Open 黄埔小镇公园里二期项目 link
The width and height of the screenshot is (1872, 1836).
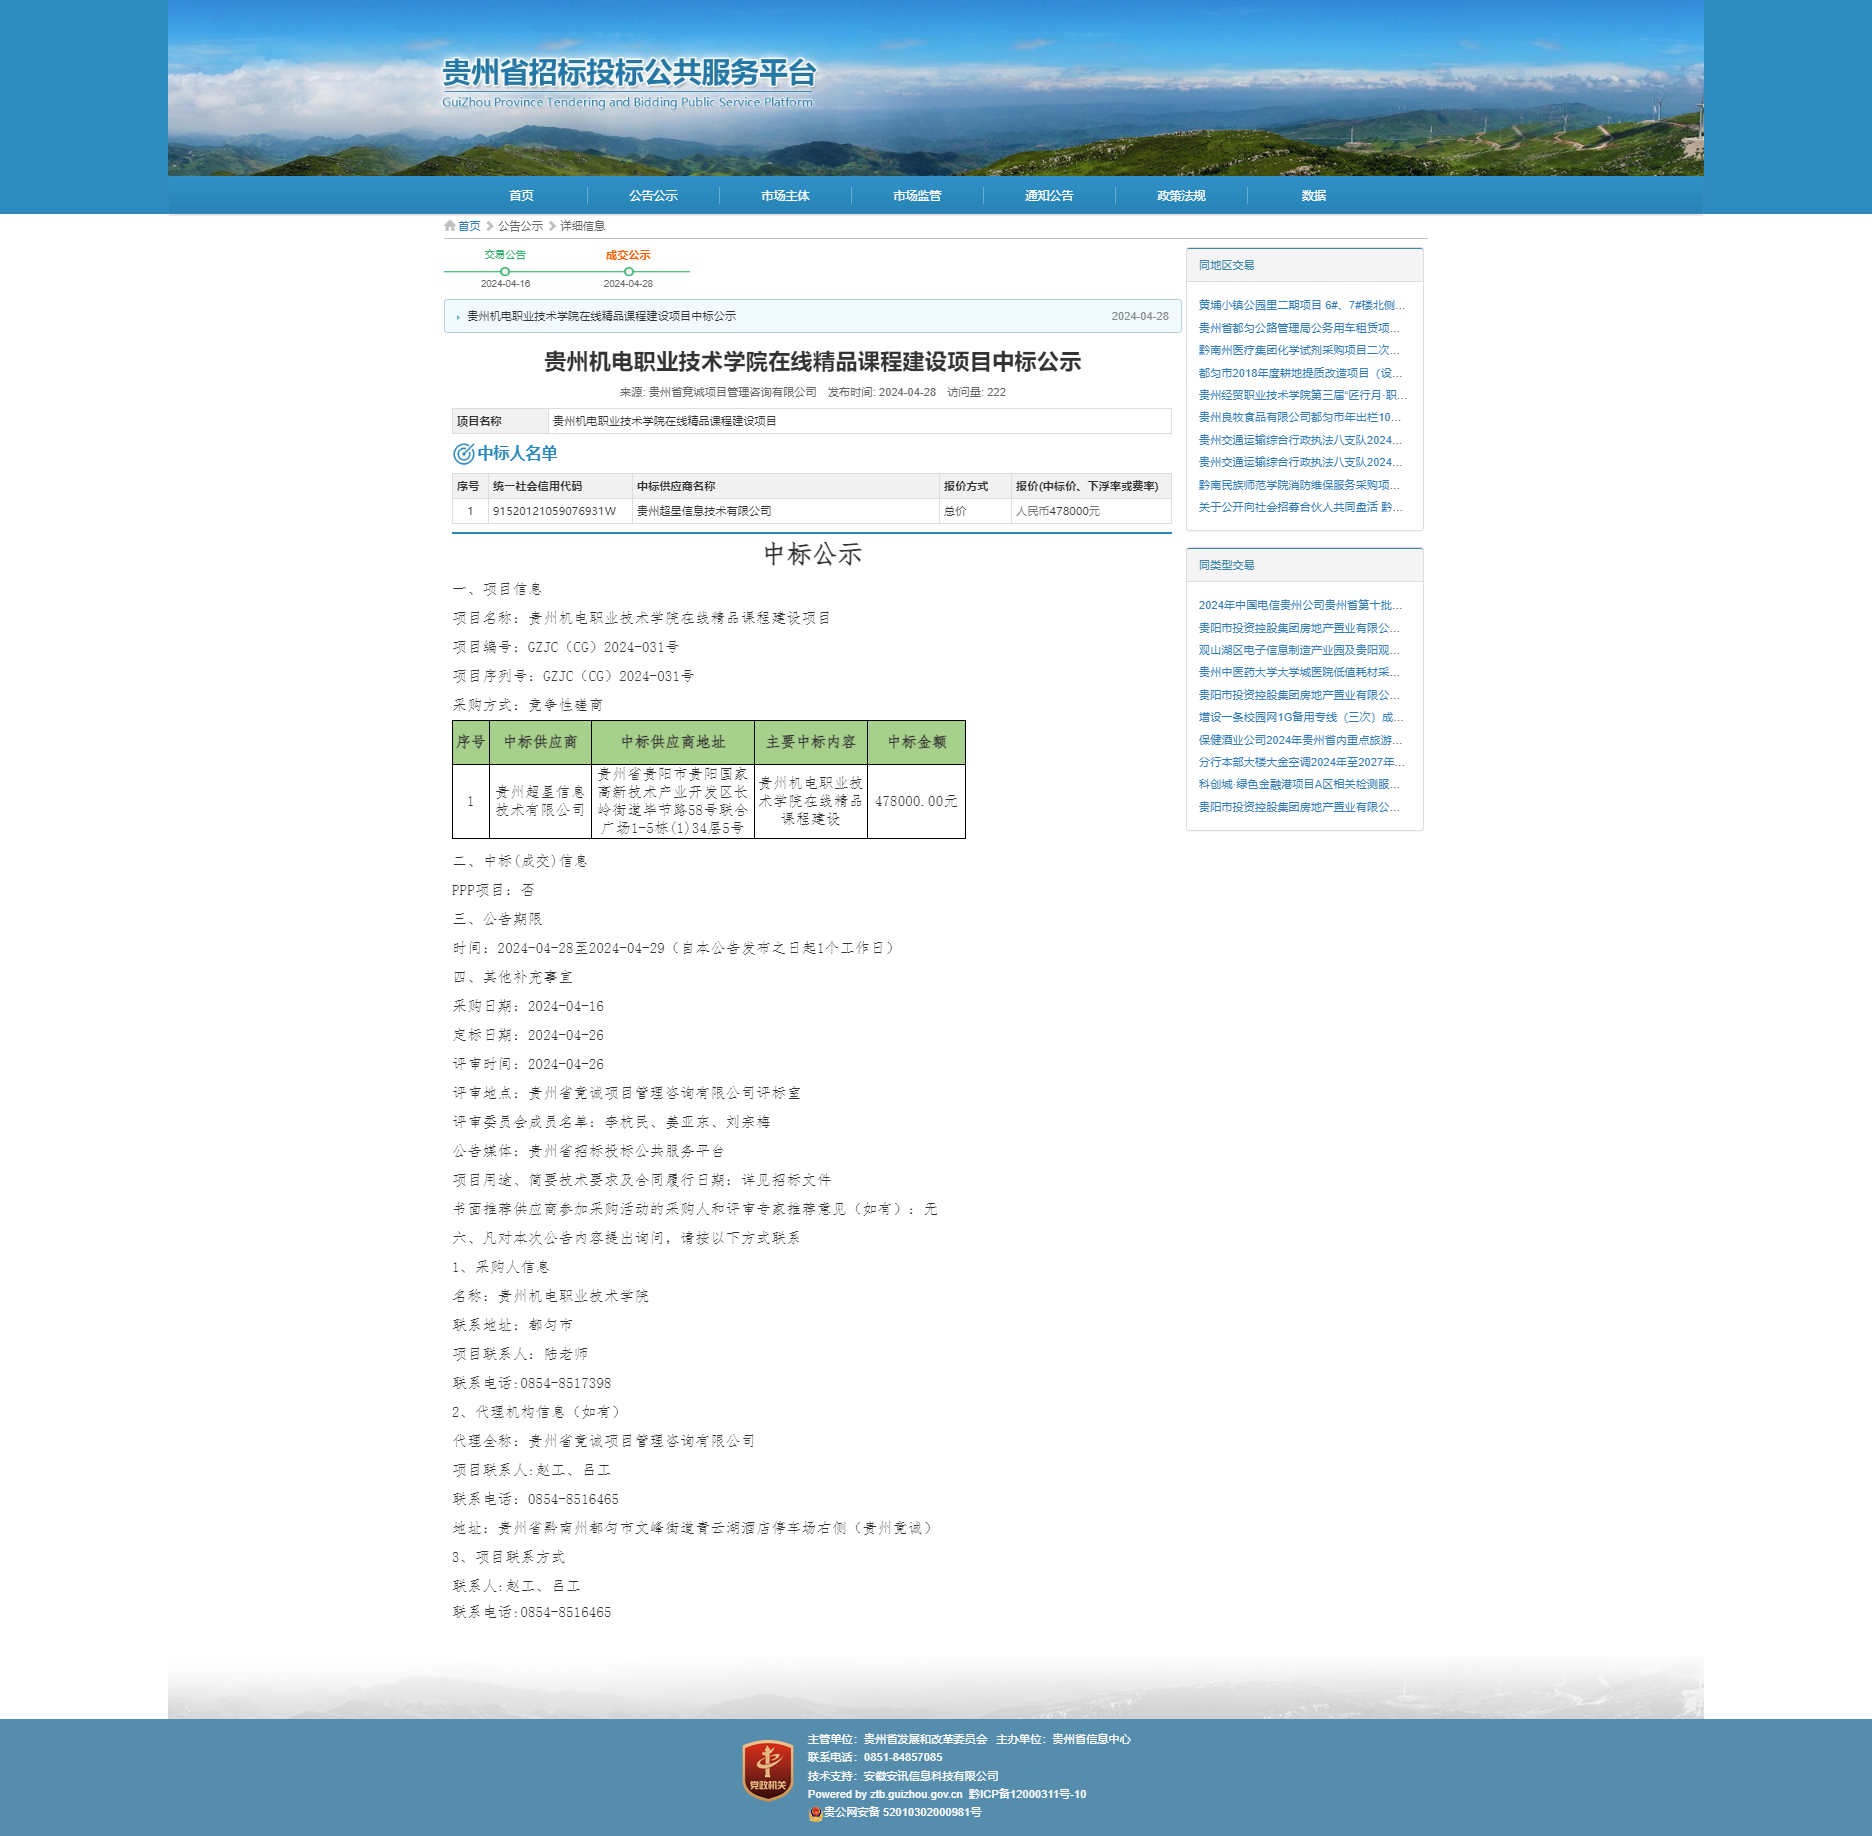[1301, 305]
